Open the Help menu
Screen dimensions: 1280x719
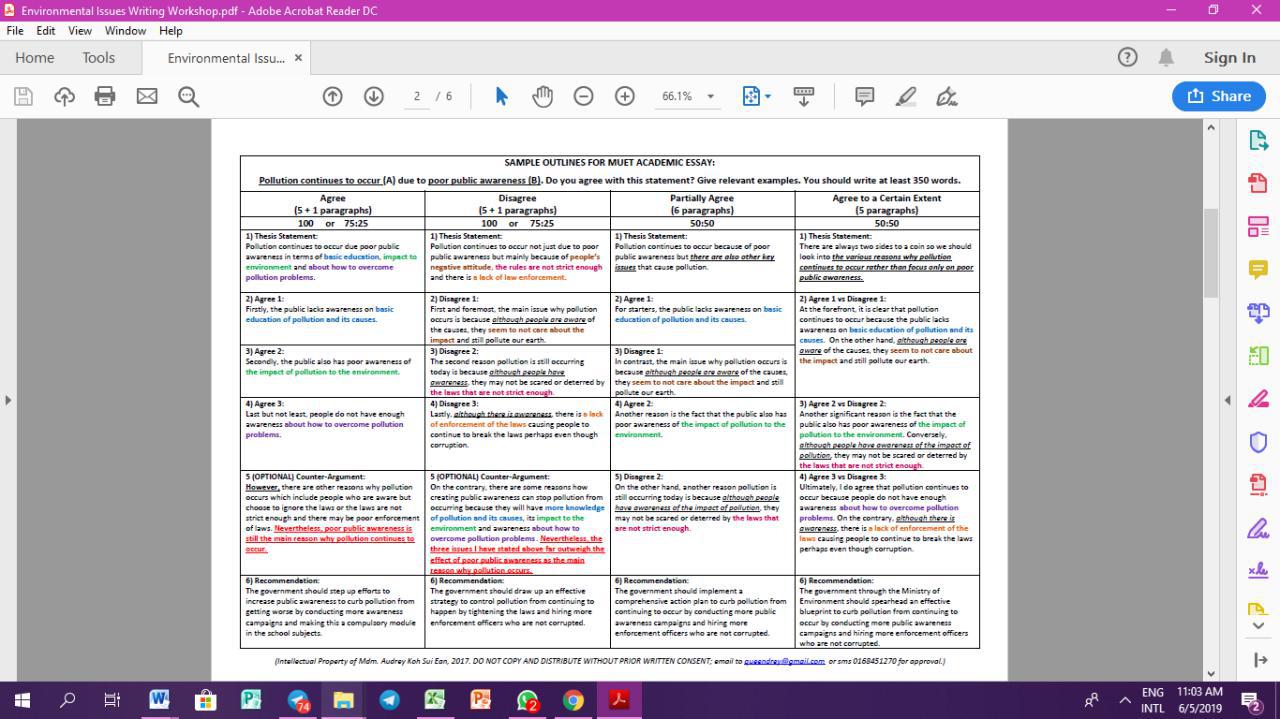170,31
